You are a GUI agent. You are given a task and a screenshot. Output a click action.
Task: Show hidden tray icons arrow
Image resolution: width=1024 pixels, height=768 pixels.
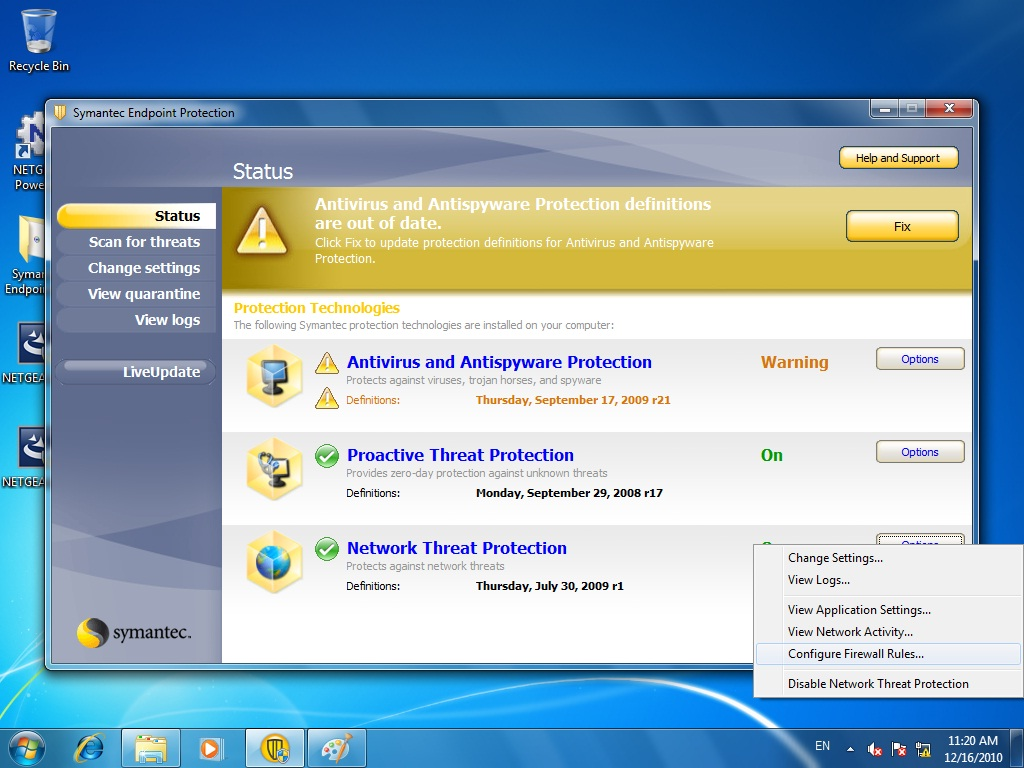[x=850, y=749]
